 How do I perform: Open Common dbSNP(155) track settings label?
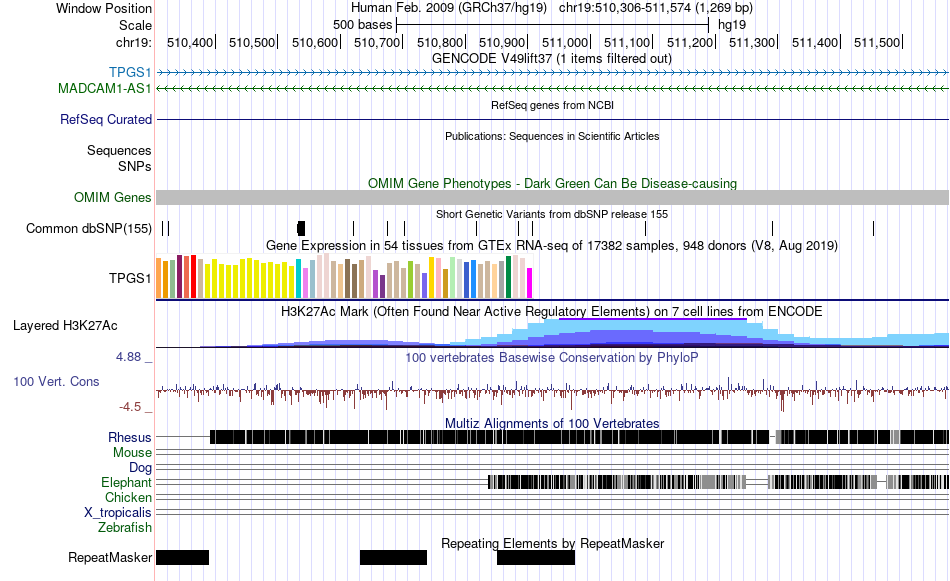[x=88, y=228]
